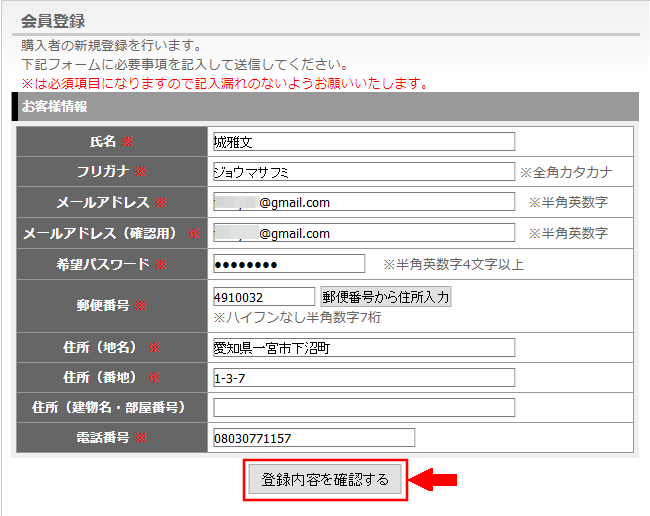Viewport: 650px width, 516px height.
Task: Click the ※全角カタカナ hint text
Action: coord(566,172)
